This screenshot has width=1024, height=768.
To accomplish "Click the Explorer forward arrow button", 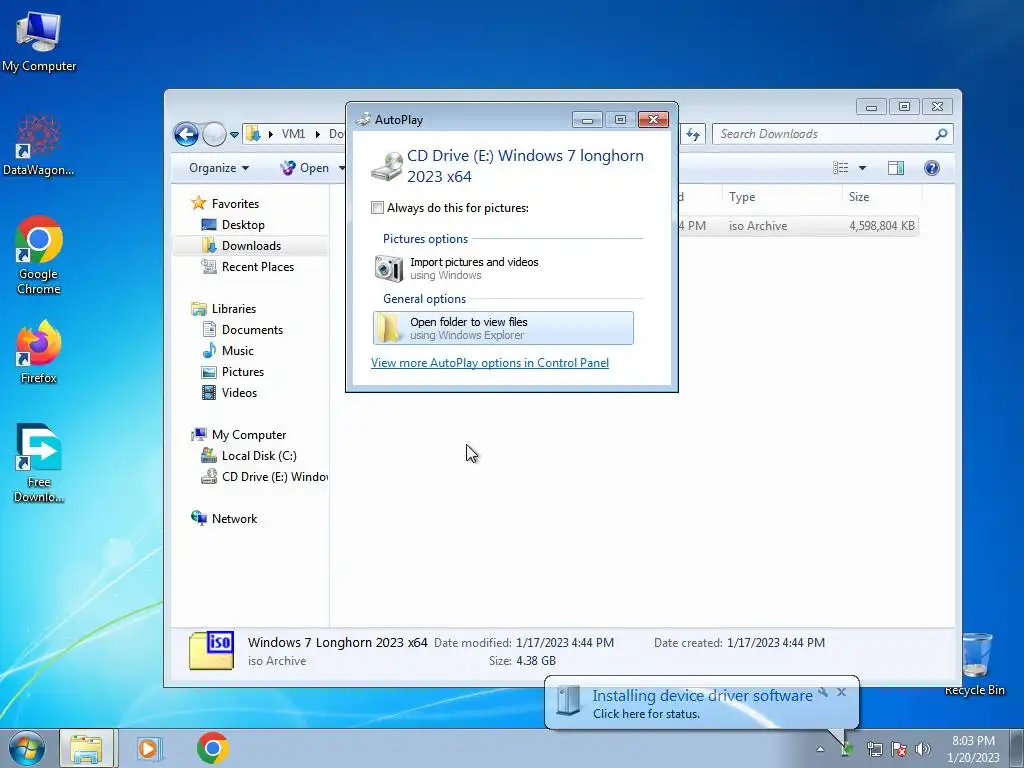I will pyautogui.click(x=214, y=135).
